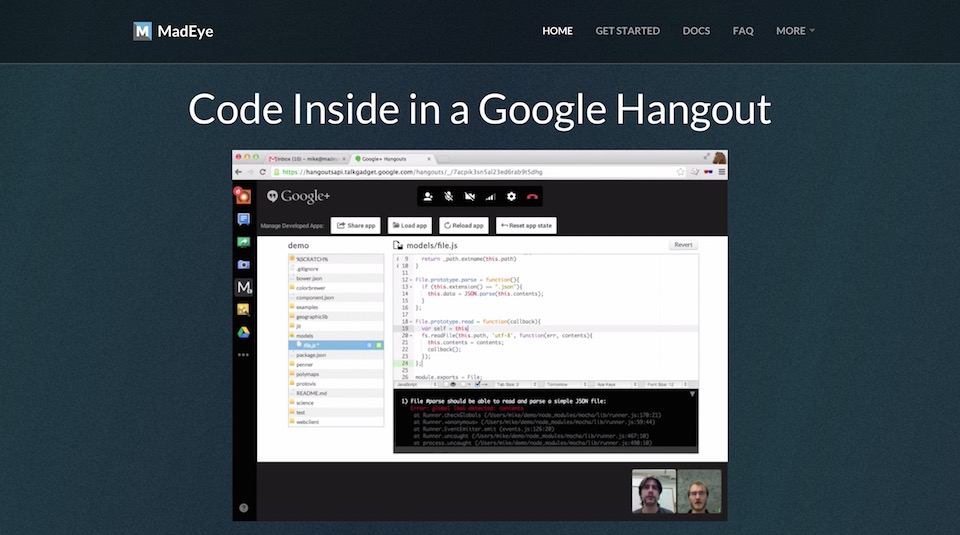Expand the colorbrewer folder
The height and width of the screenshot is (535, 960).
coord(336,288)
